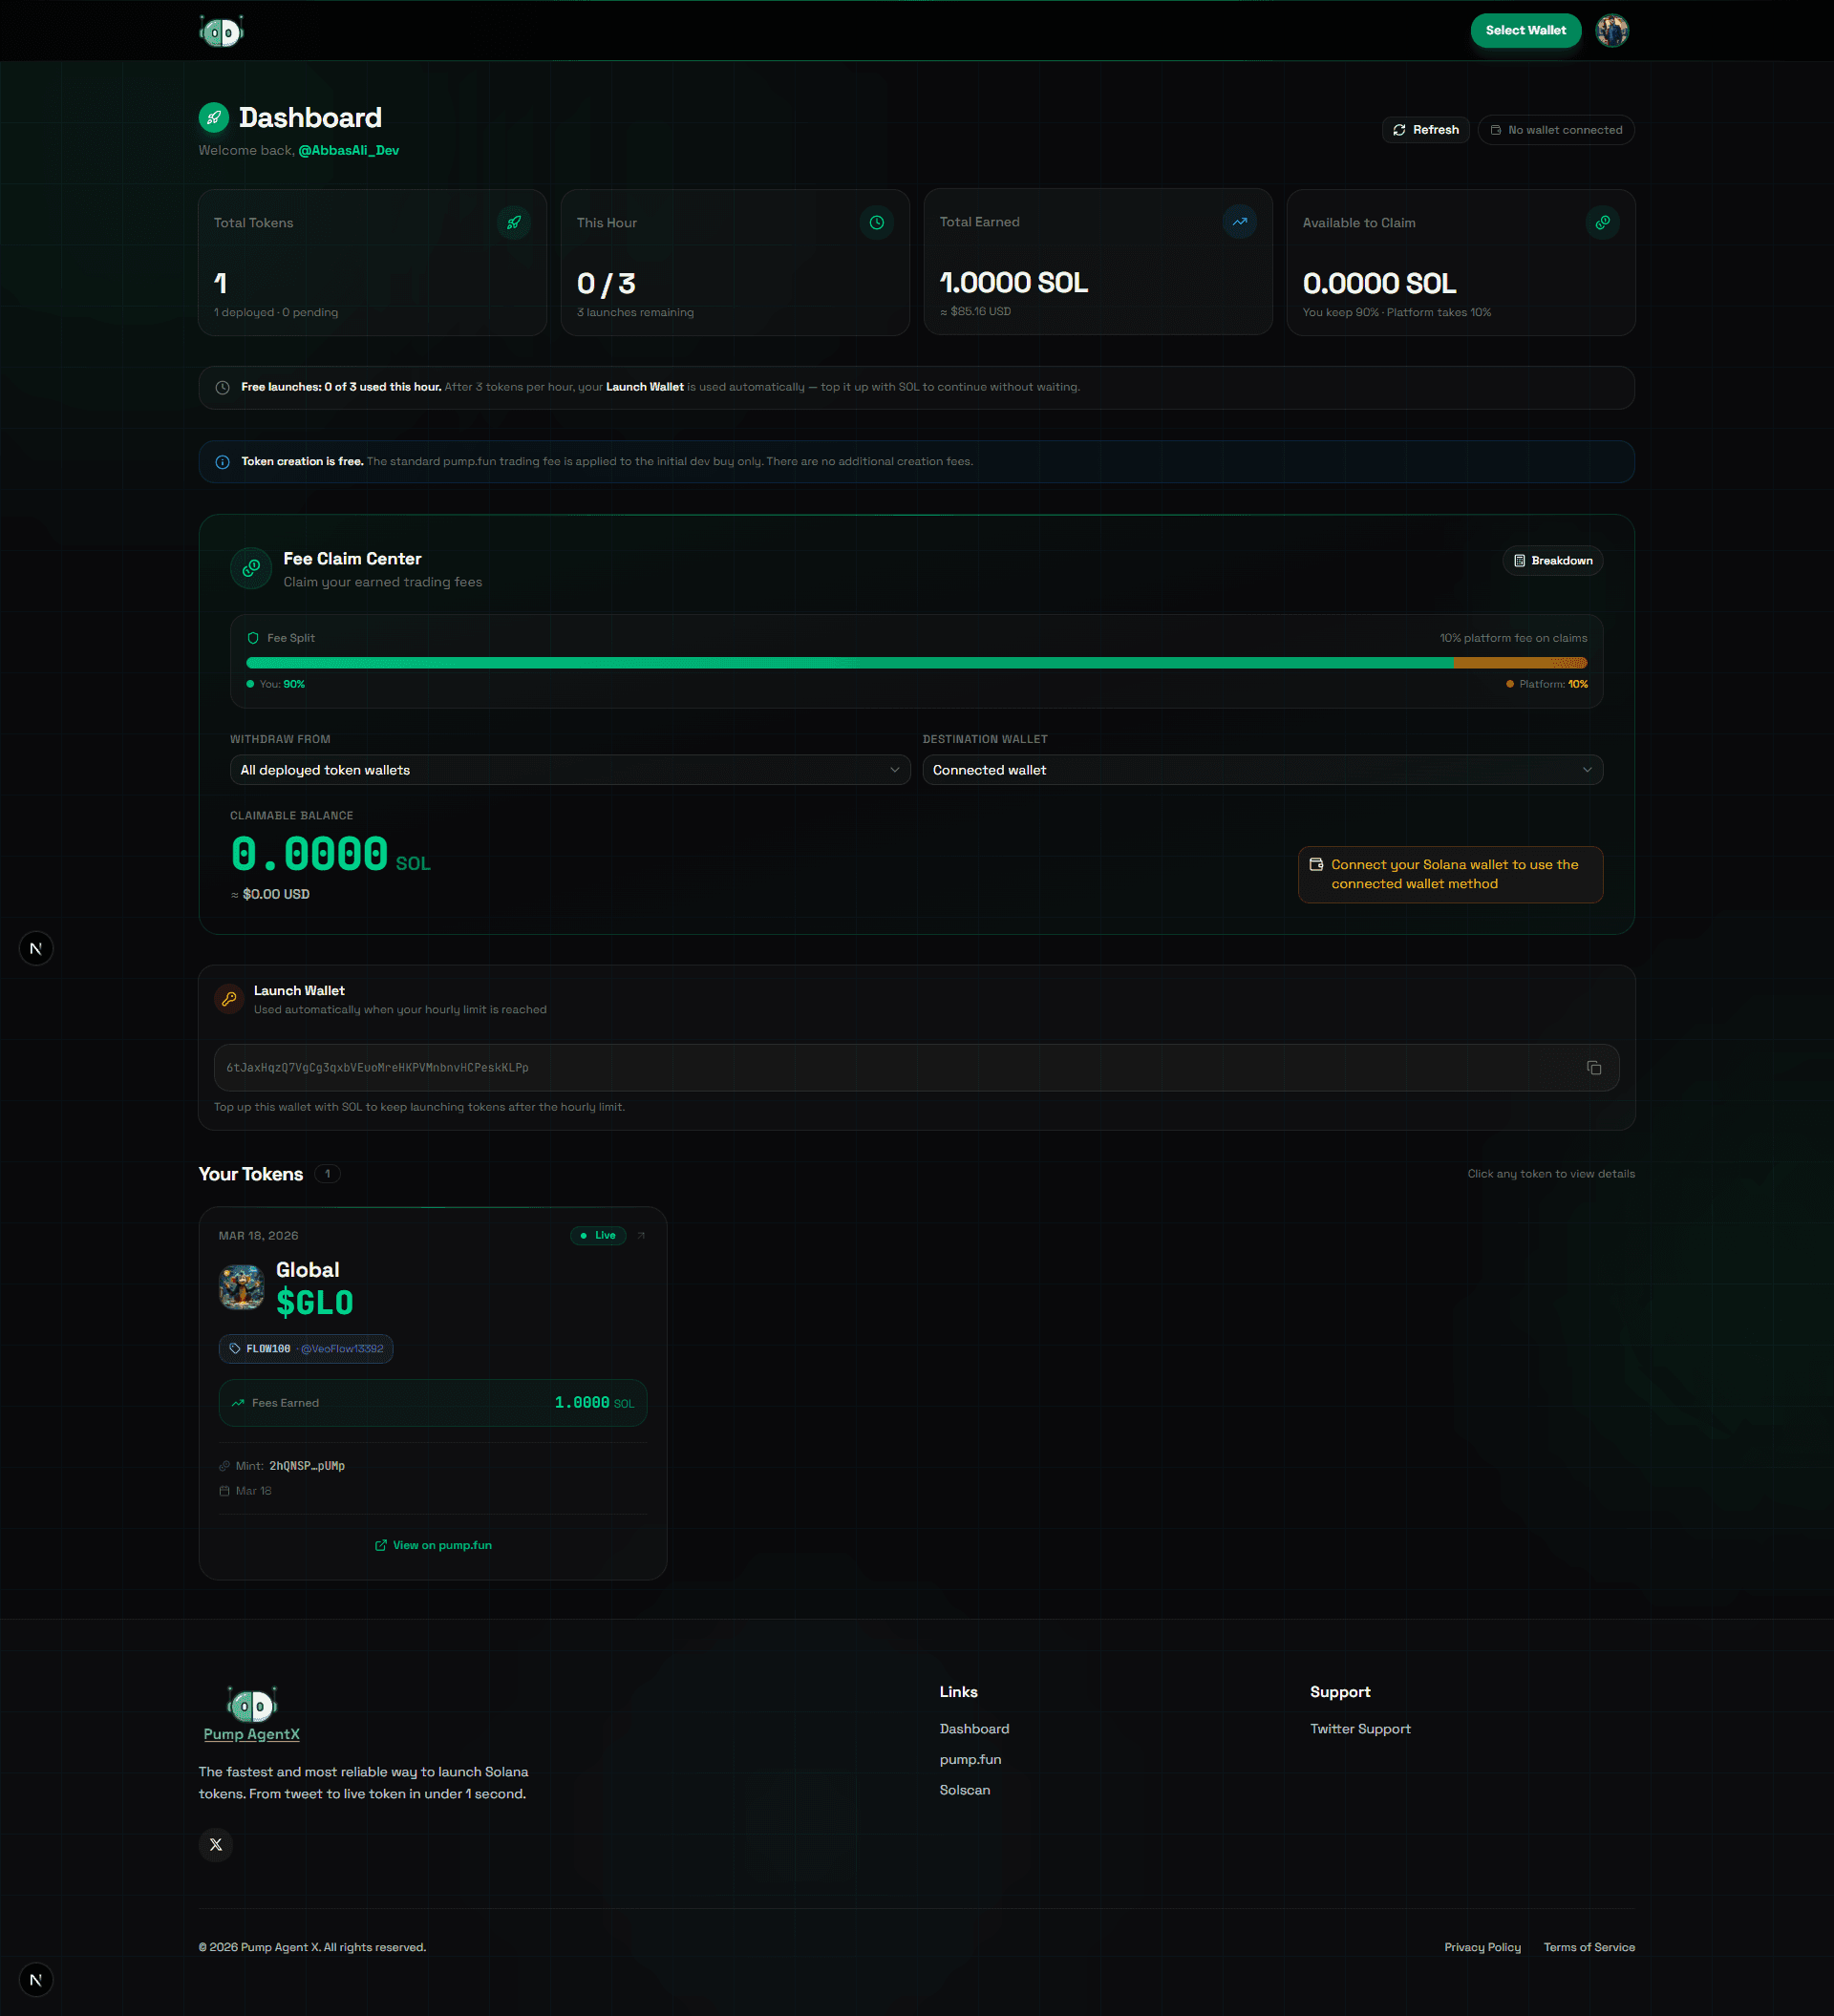Viewport: 1834px width, 2016px height.
Task: Open the @VeoFlow13392 handle link
Action: (342, 1349)
